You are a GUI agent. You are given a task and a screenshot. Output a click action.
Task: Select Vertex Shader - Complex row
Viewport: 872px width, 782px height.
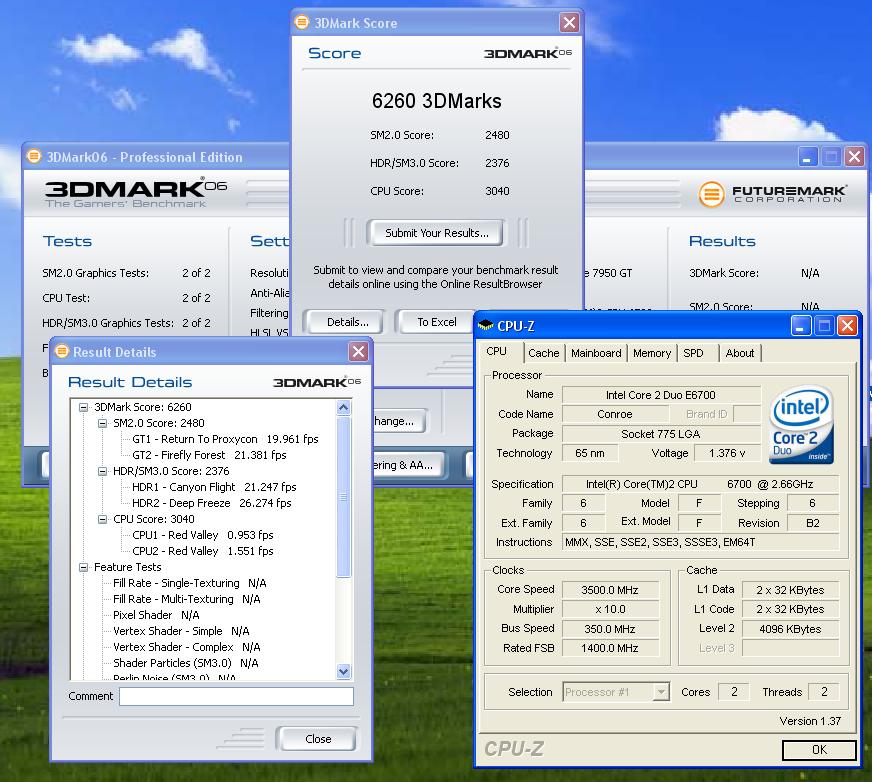[186, 647]
